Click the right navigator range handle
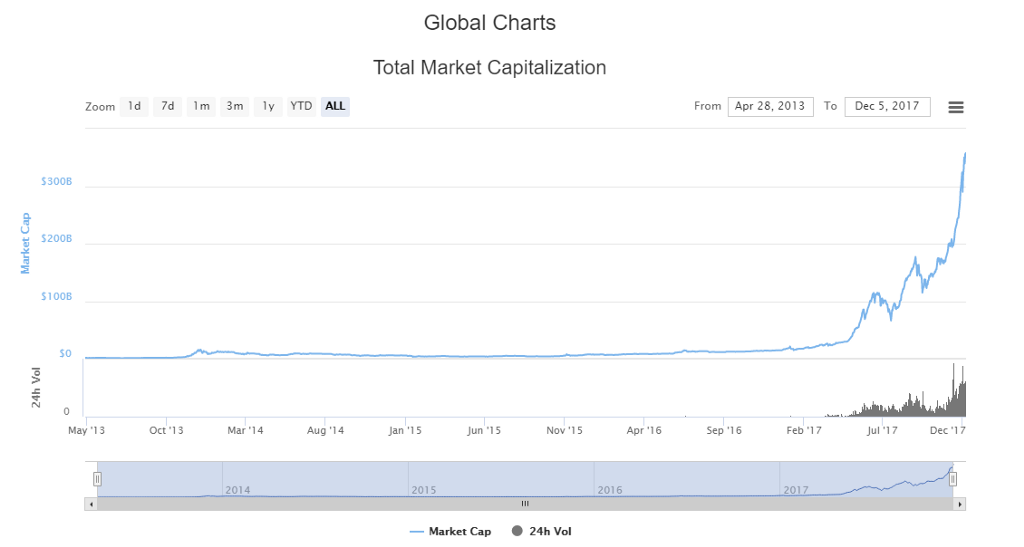This screenshot has width=1024, height=547. click(953, 479)
